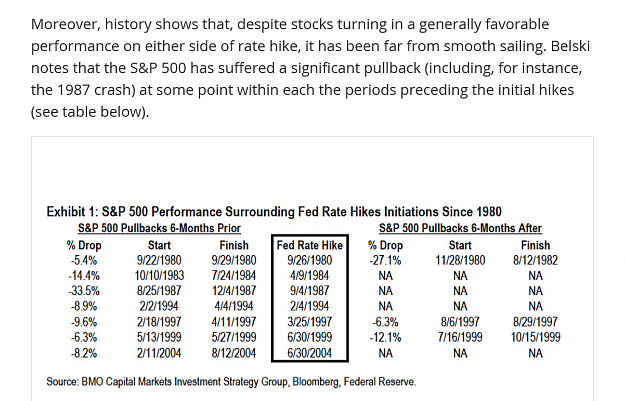Click the BMO Capital Markets source line

coord(231,382)
